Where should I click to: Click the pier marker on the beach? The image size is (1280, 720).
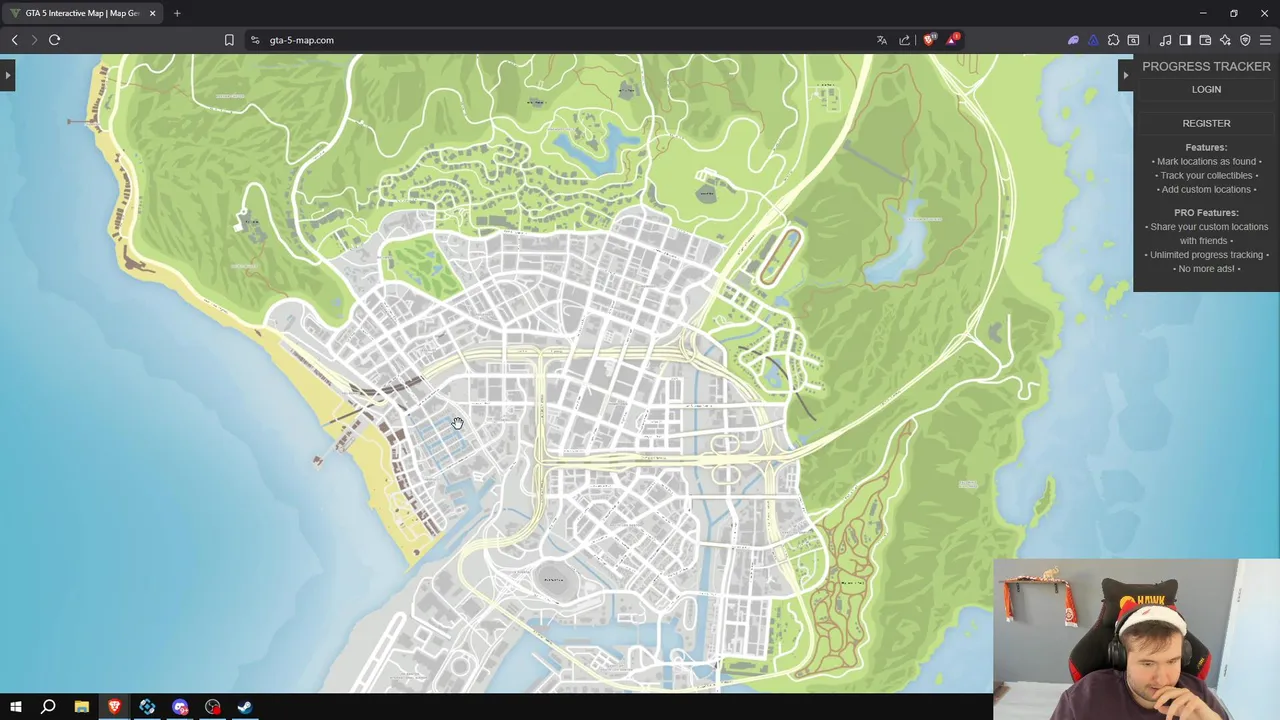pyautogui.click(x=317, y=460)
